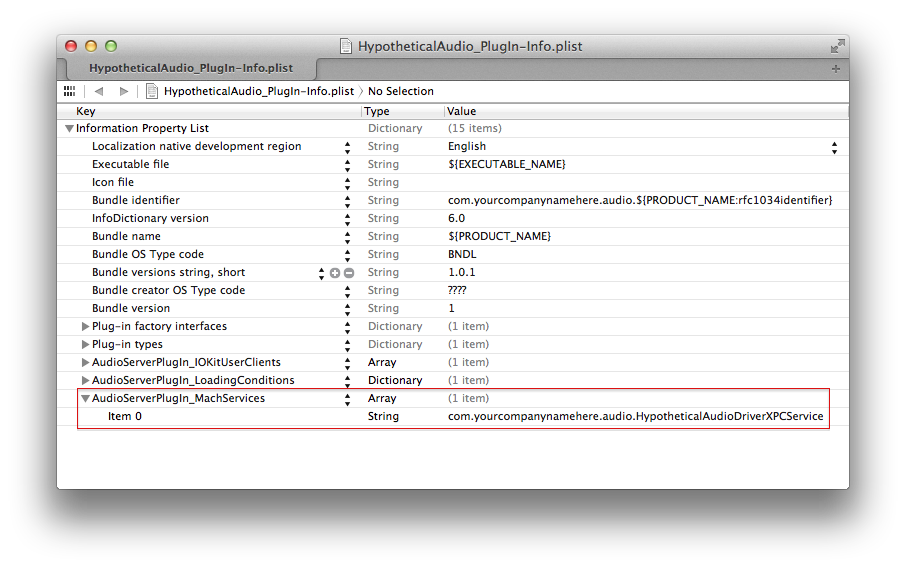Screen dimensions: 906x568
Task: Expand AudioServerPlugIn_IOKitUserClients
Action: point(85,363)
